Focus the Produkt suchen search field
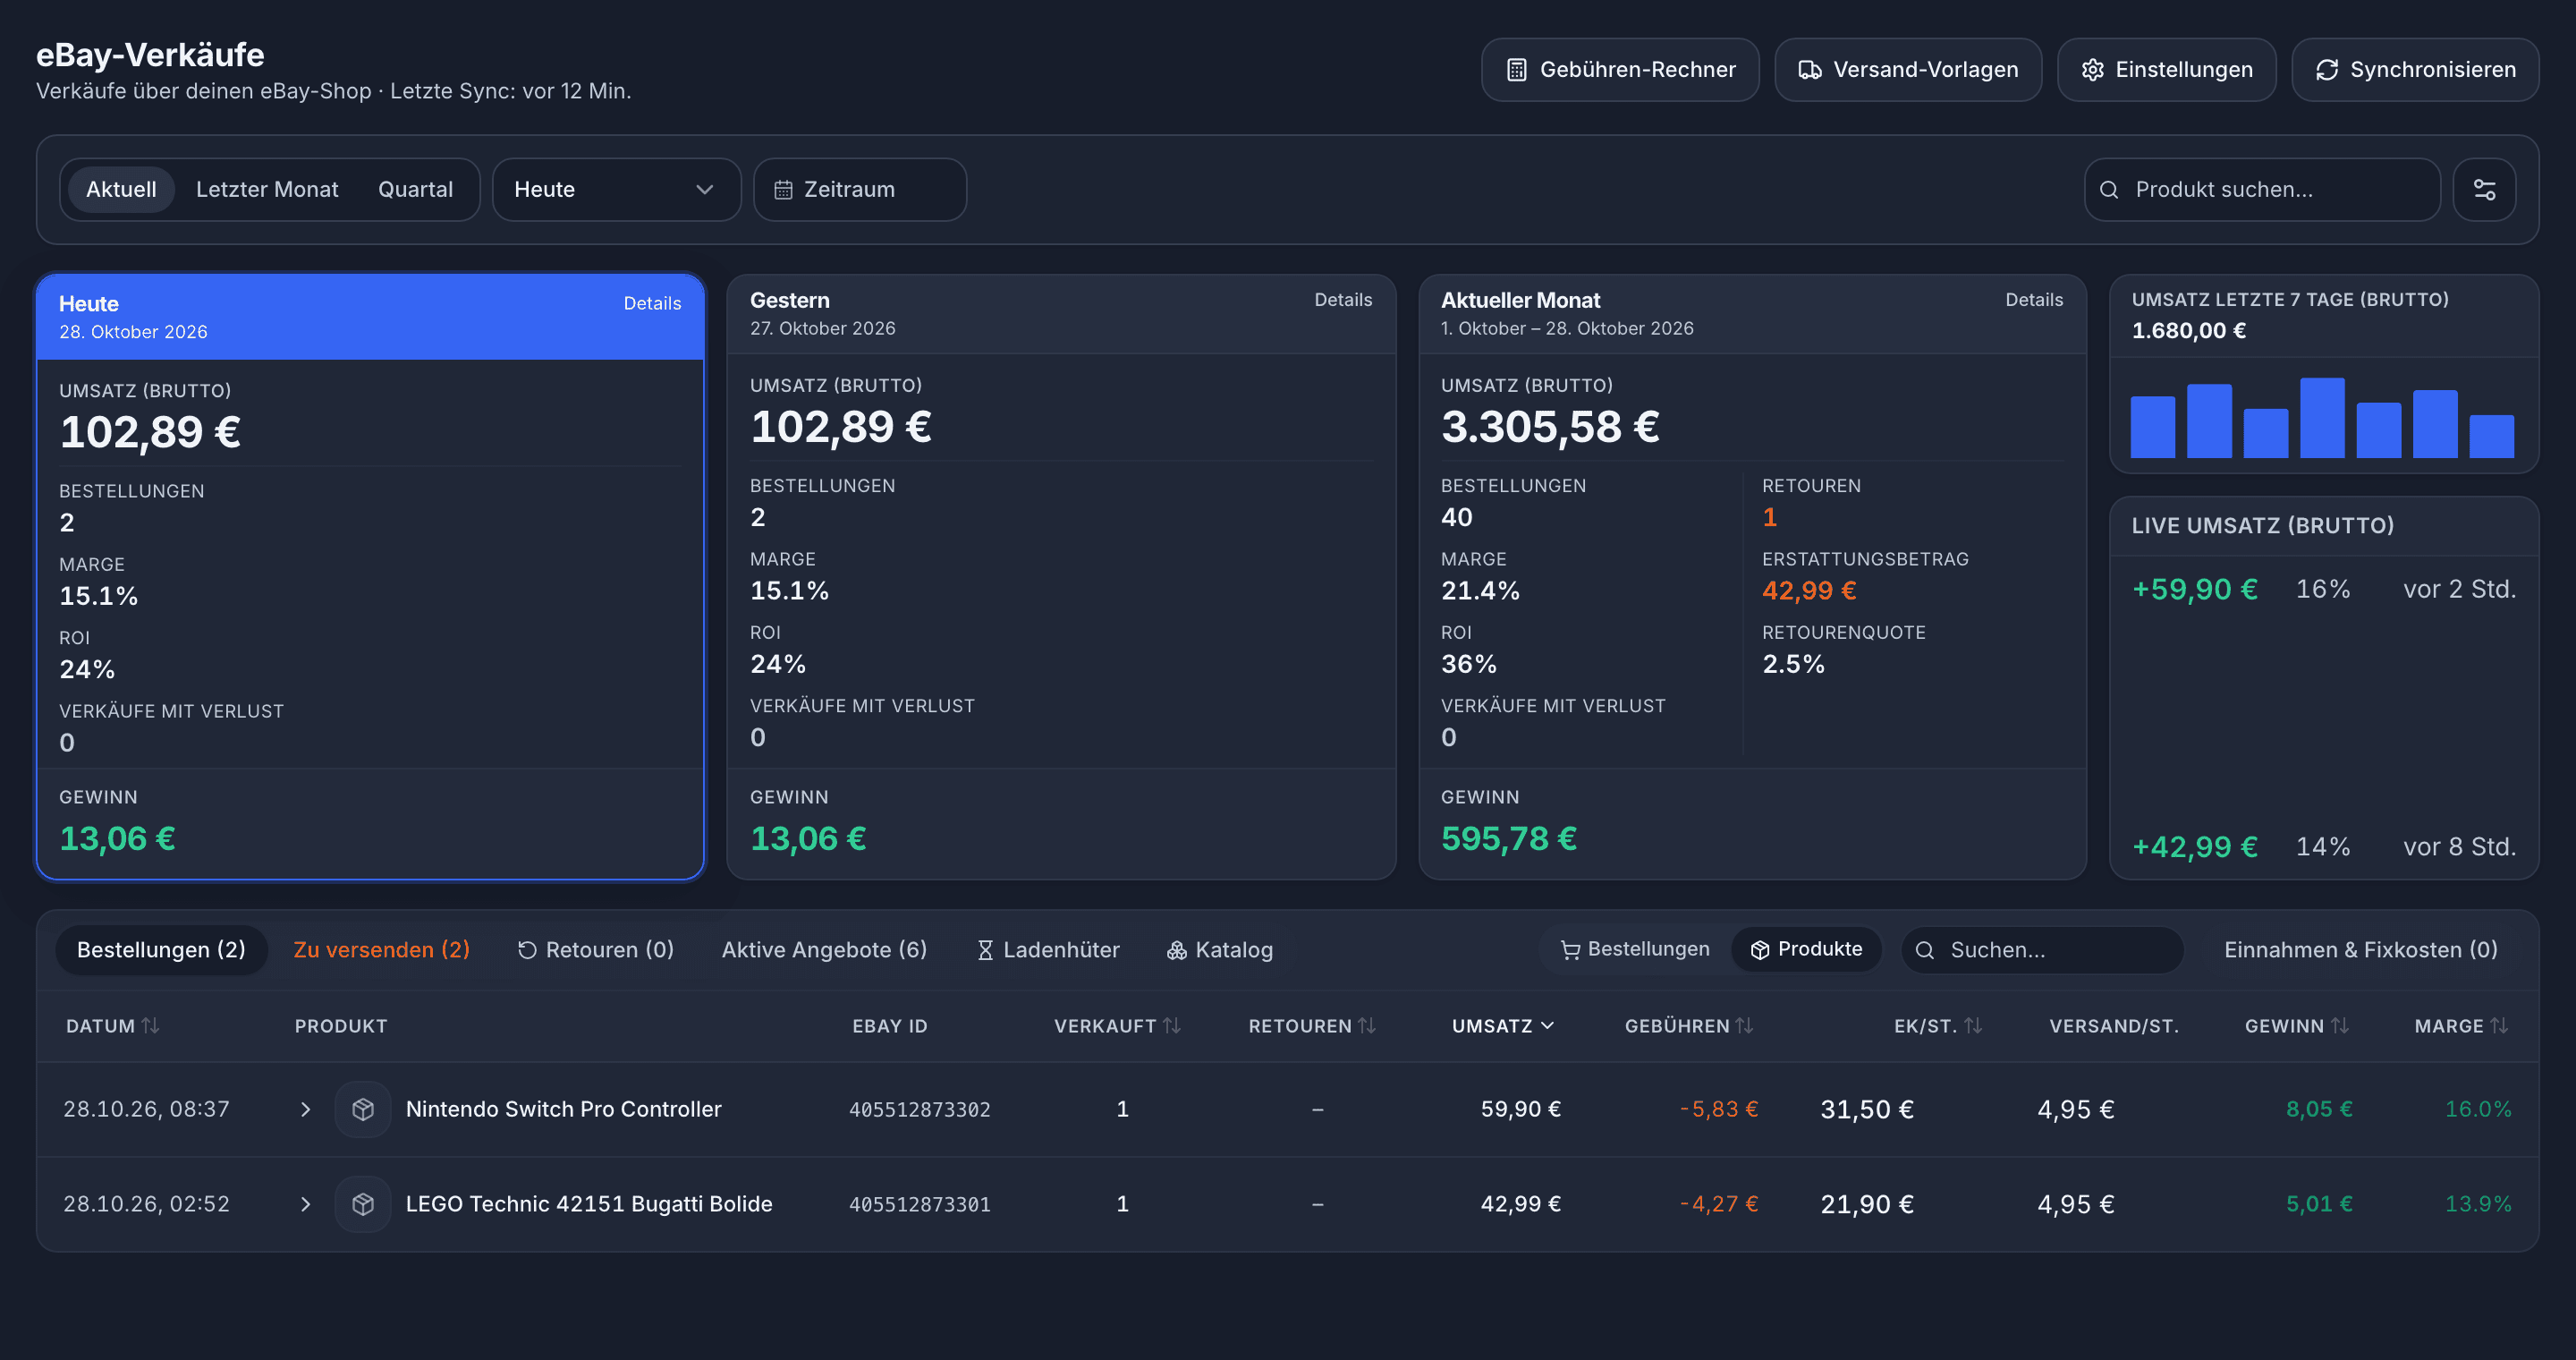This screenshot has width=2576, height=1360. [x=2261, y=189]
